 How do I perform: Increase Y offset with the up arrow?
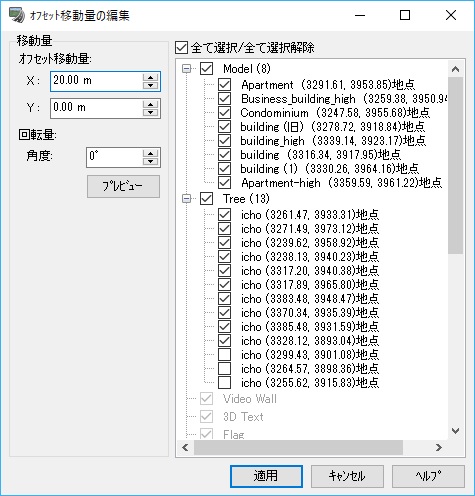tap(150, 104)
